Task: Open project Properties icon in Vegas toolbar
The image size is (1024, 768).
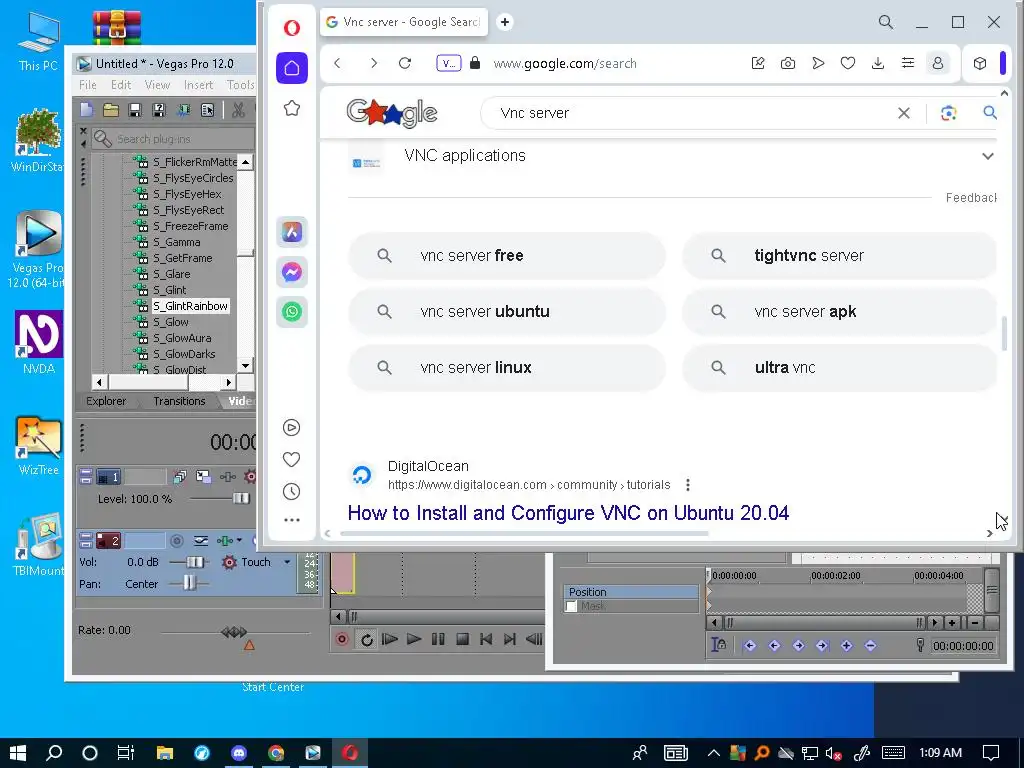Action: click(x=208, y=110)
